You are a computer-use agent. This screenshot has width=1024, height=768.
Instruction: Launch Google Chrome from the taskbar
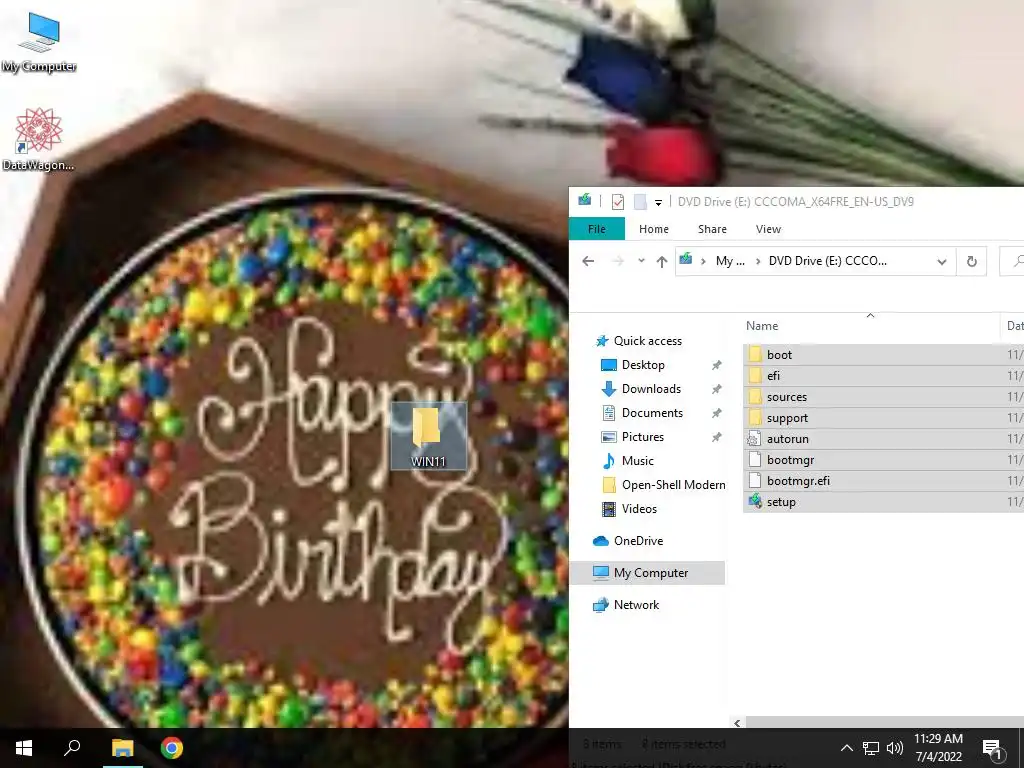172,748
